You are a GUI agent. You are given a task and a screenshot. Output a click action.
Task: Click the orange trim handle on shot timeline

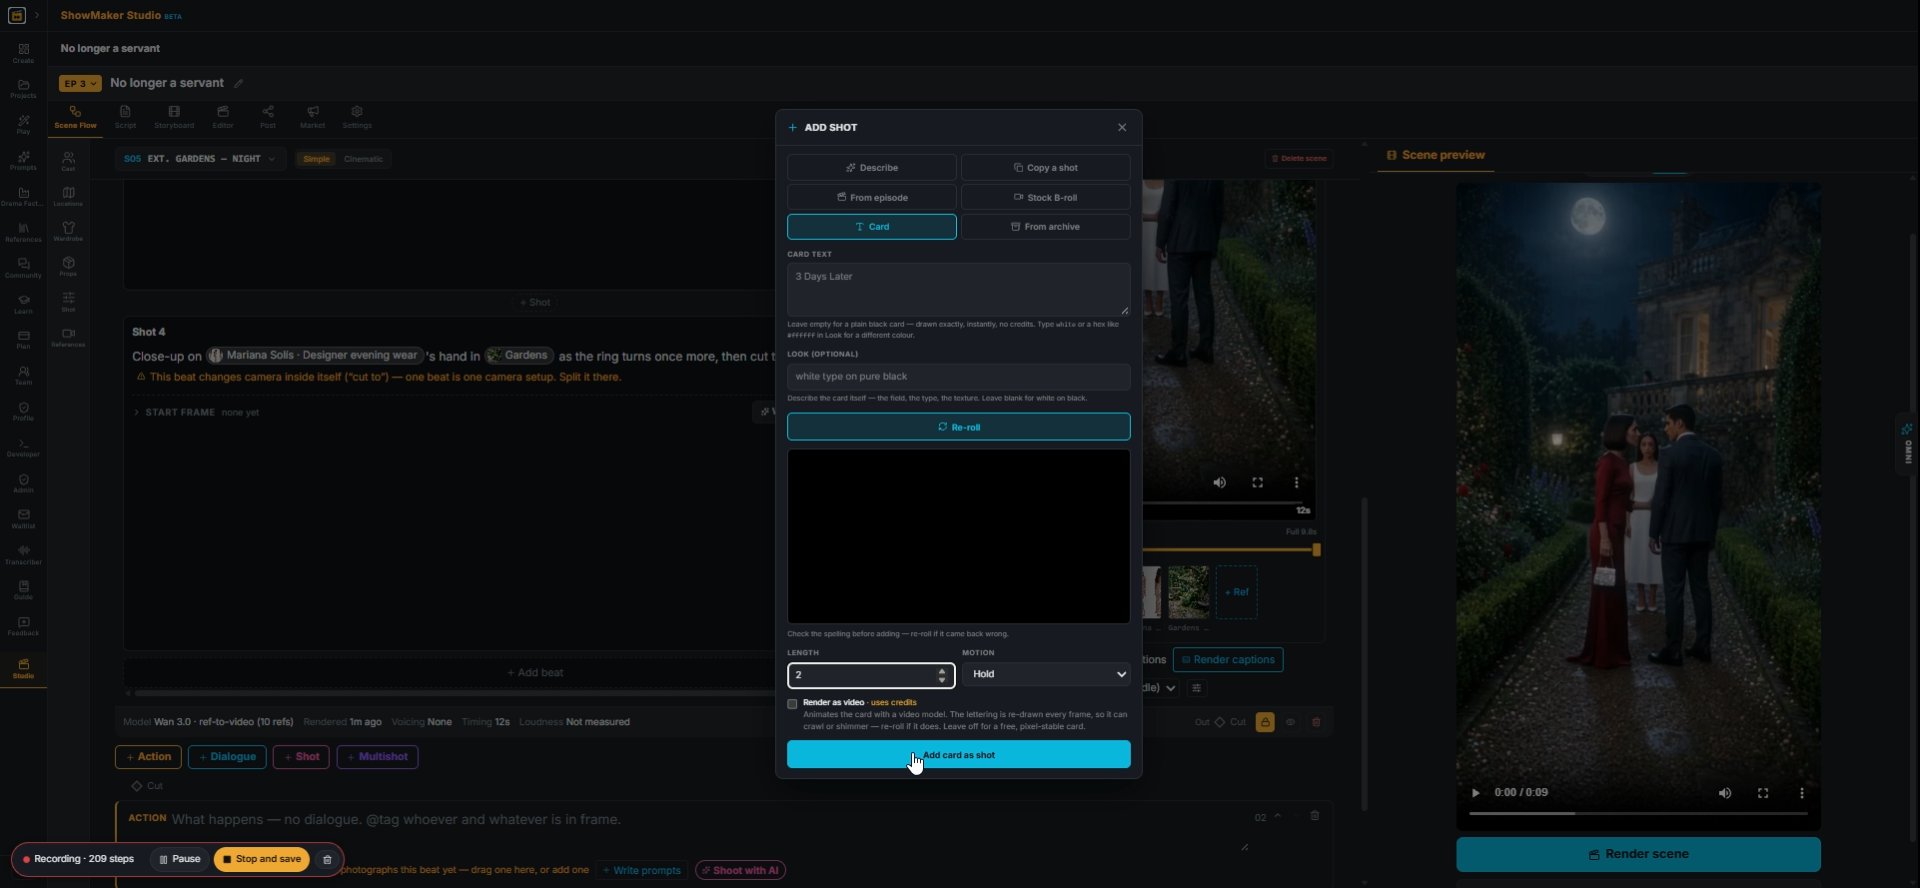(x=1316, y=550)
